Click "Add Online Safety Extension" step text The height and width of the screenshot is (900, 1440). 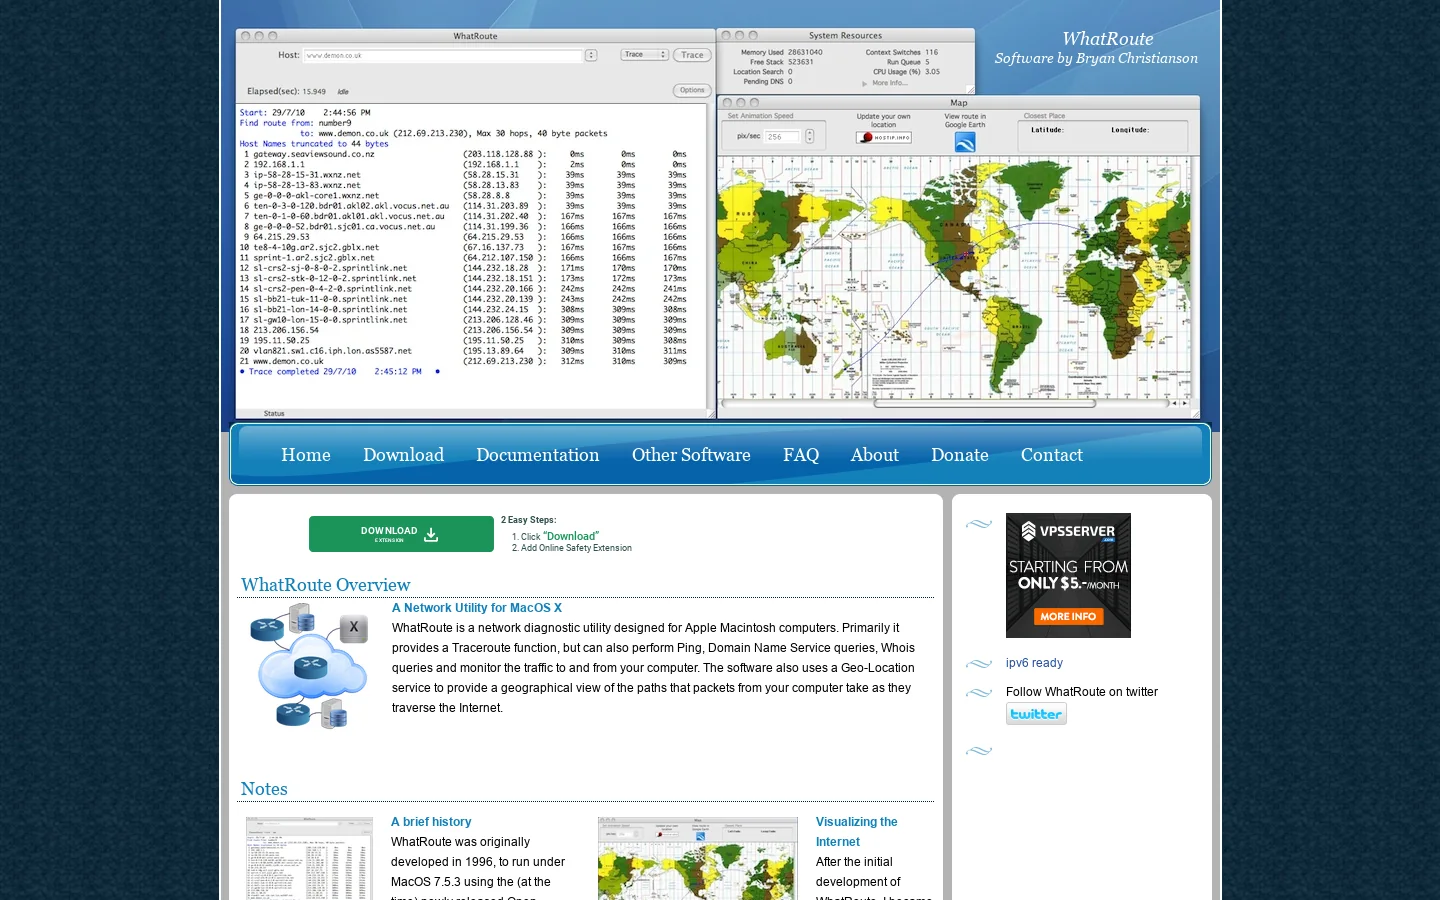tap(576, 548)
